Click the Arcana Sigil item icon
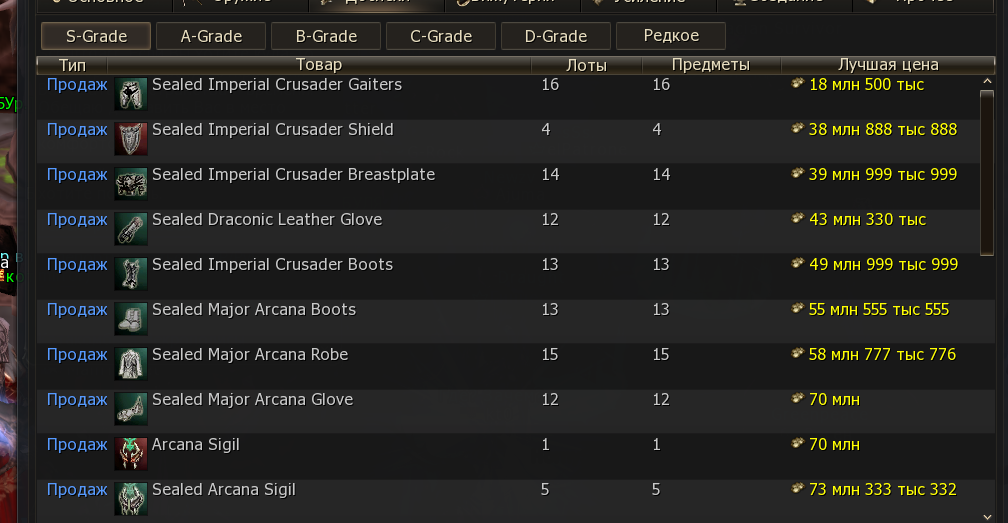Screen dimensions: 1008x523 pyautogui.click(x=131, y=453)
